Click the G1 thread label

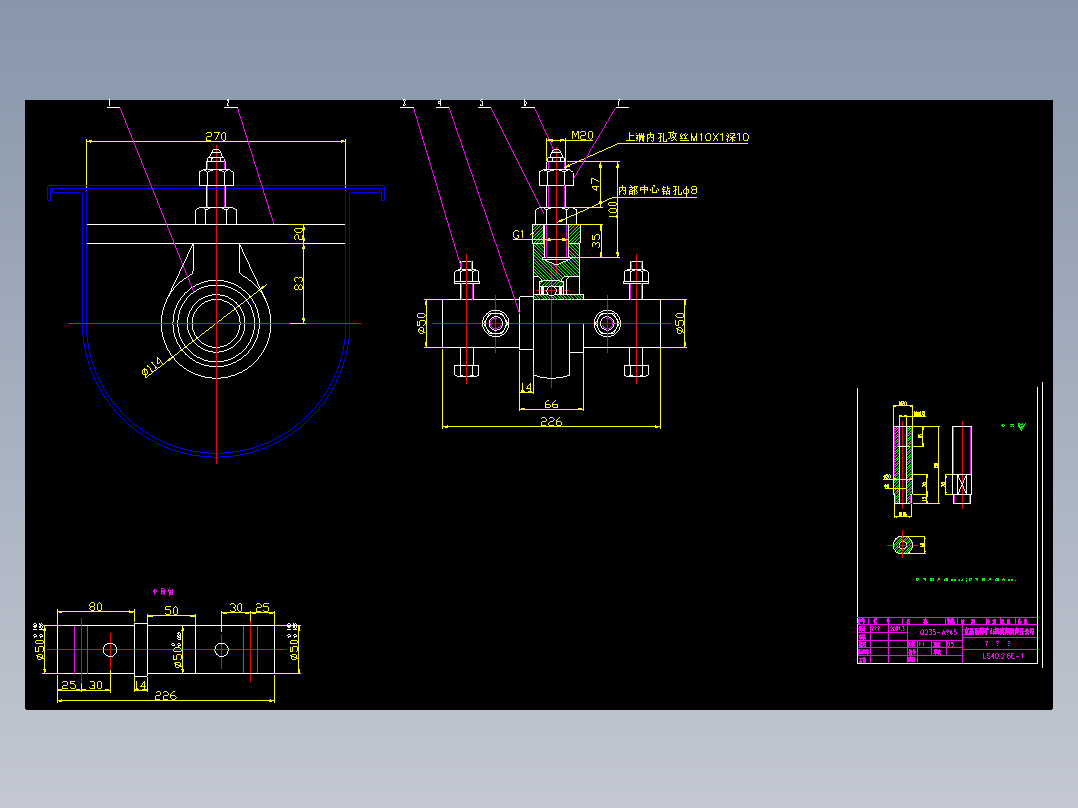click(519, 234)
